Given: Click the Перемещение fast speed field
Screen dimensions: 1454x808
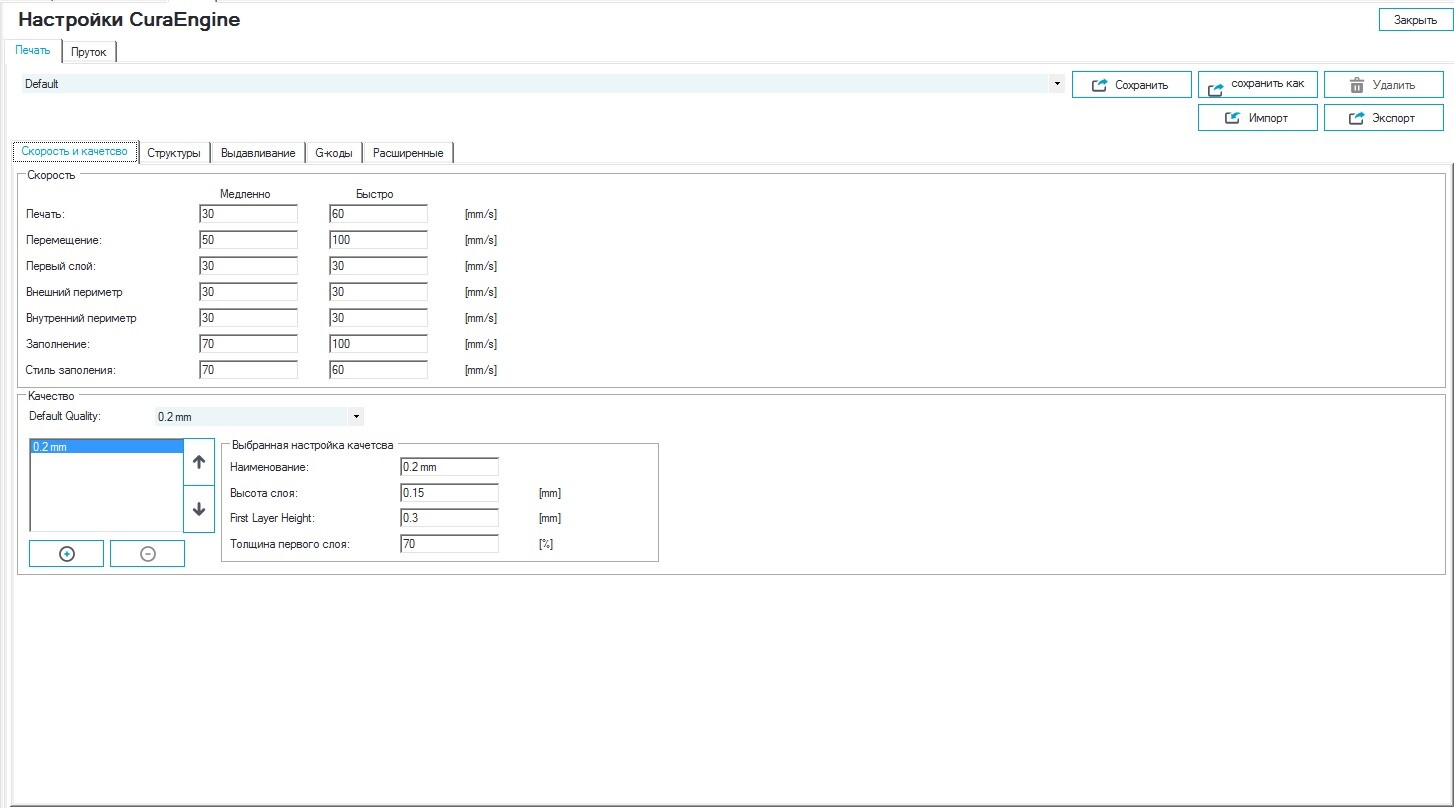Looking at the screenshot, I should 379,240.
